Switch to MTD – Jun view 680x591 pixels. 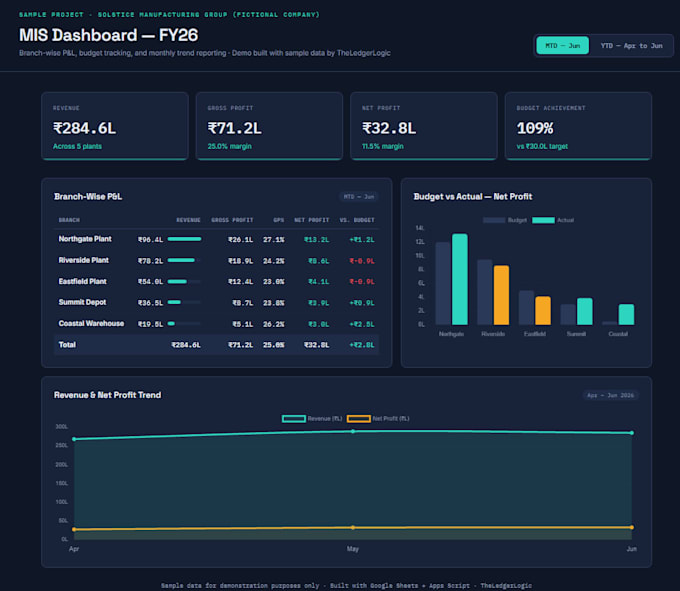pyautogui.click(x=562, y=46)
